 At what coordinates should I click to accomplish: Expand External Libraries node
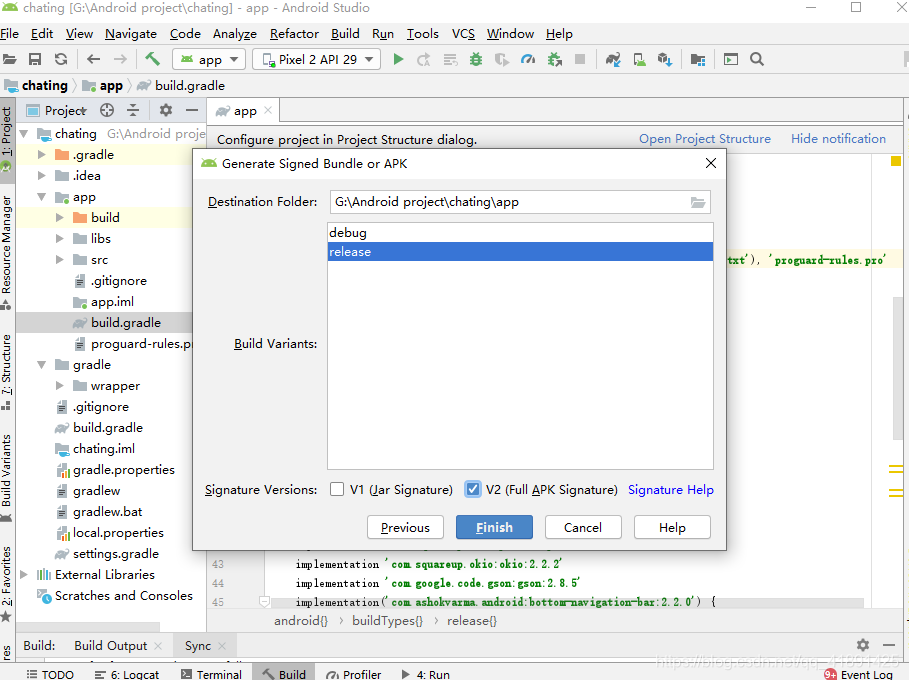(x=24, y=574)
